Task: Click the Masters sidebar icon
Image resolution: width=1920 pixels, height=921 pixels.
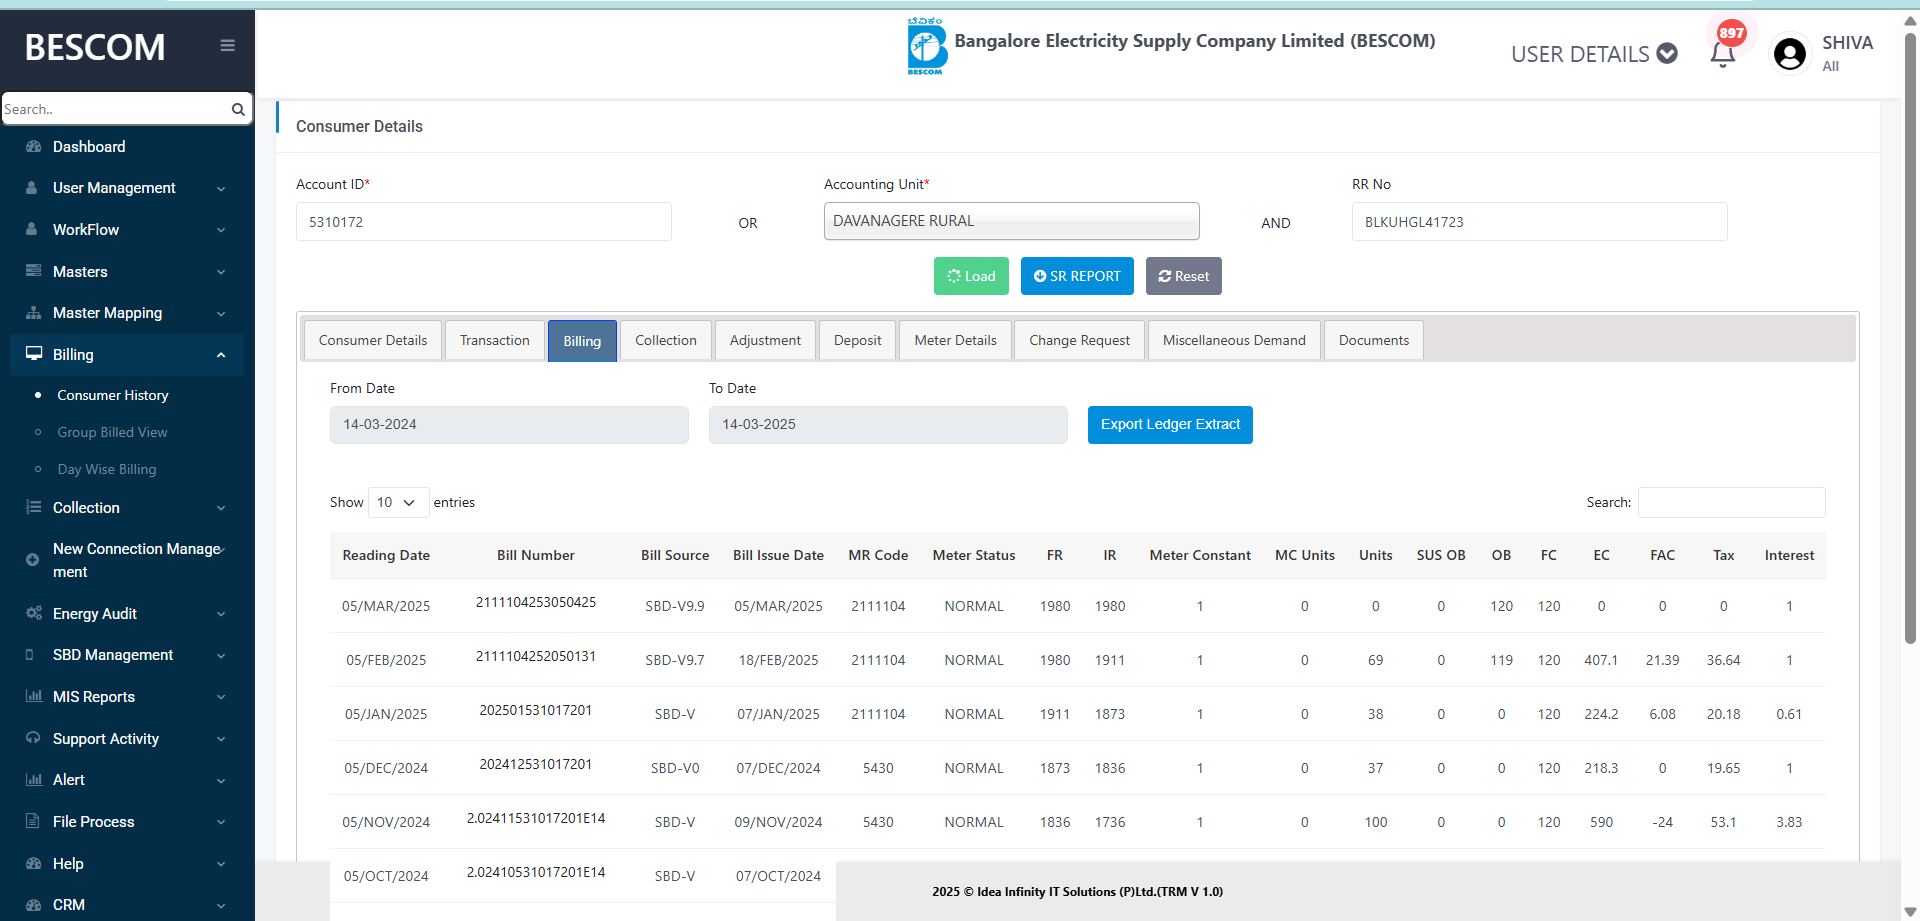Action: (33, 271)
